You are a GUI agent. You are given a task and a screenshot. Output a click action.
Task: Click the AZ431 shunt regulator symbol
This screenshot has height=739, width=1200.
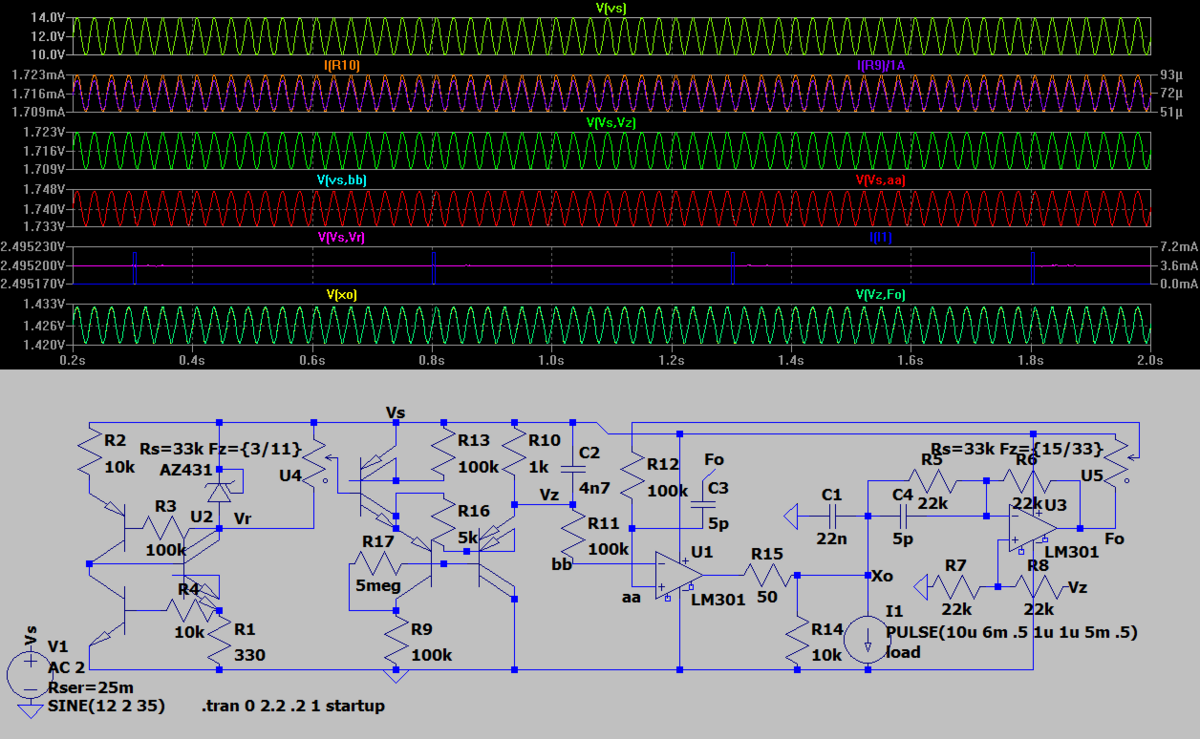(x=219, y=491)
